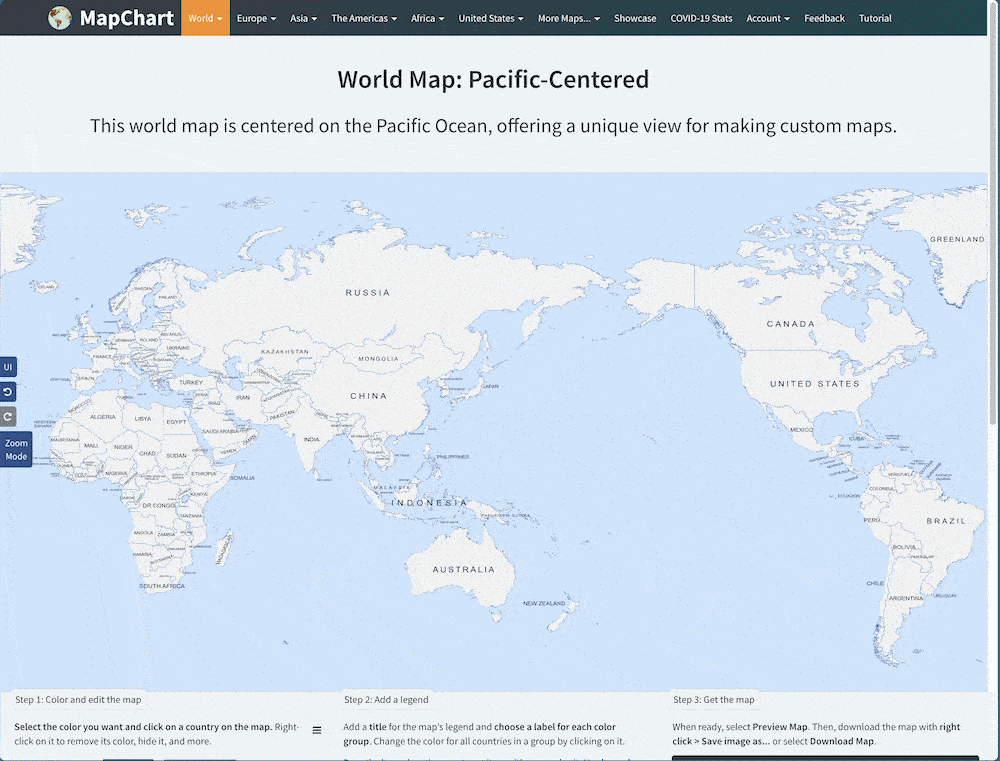Enable Zoom Mode on the map
Image resolution: width=1000 pixels, height=761 pixels.
pos(16,450)
